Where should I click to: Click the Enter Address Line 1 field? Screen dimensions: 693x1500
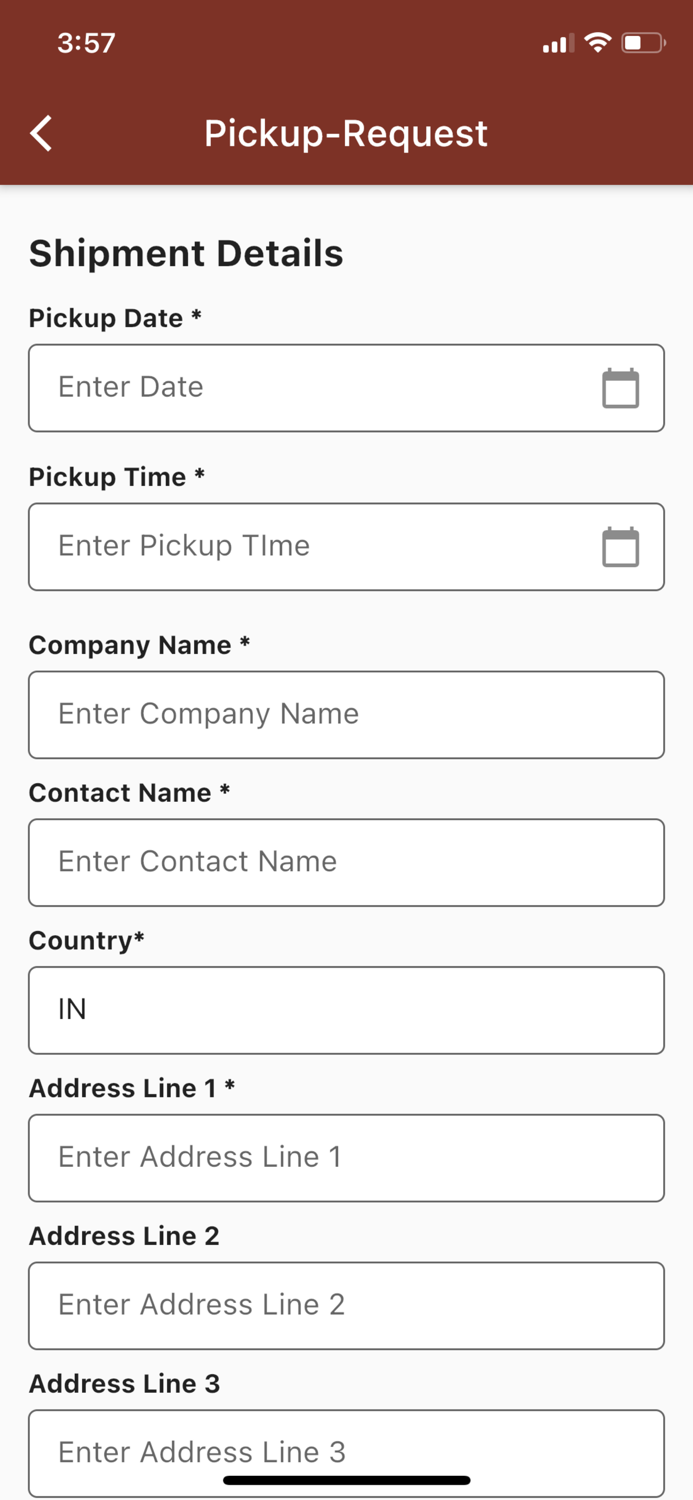click(x=346, y=1157)
